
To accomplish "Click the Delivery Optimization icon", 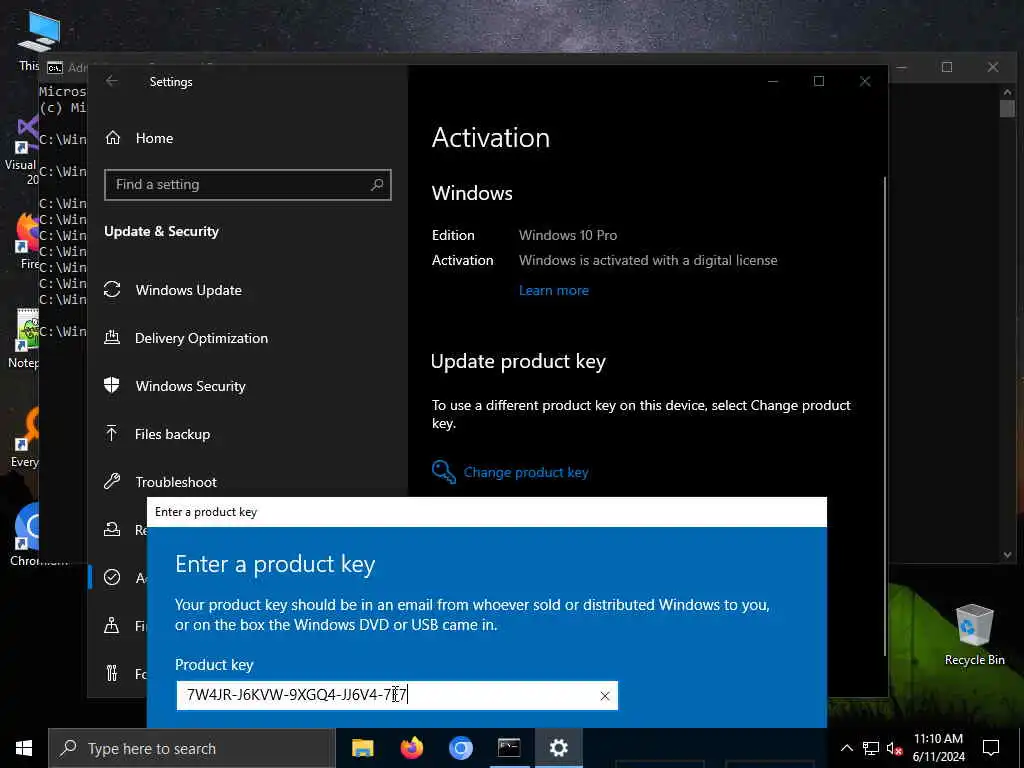I will point(112,338).
